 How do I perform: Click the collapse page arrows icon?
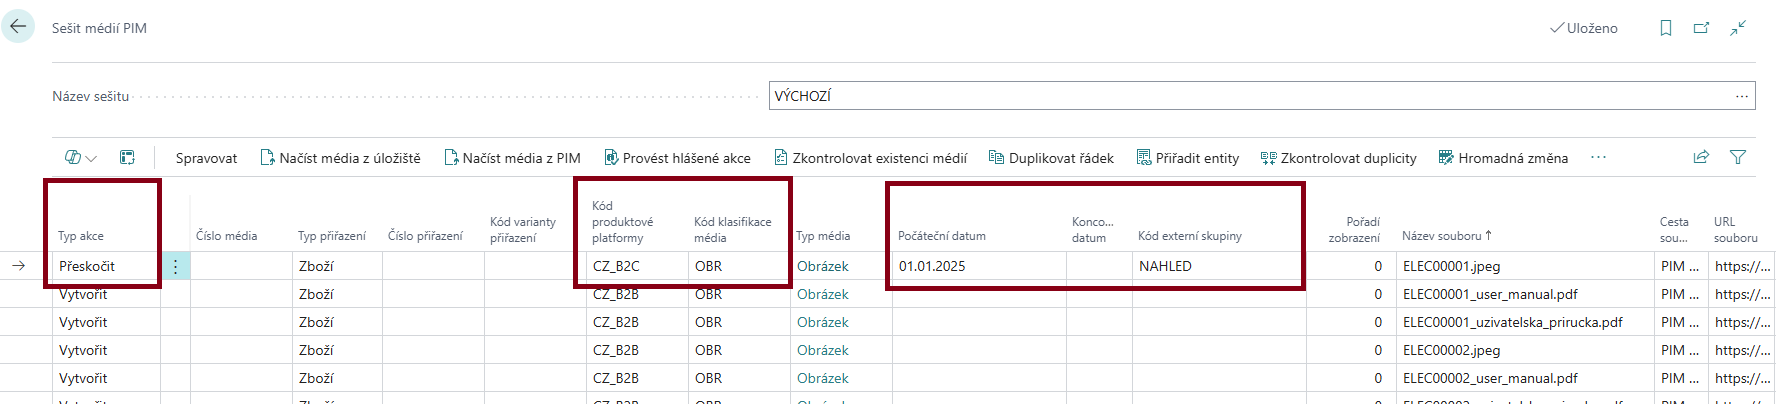[x=1738, y=28]
